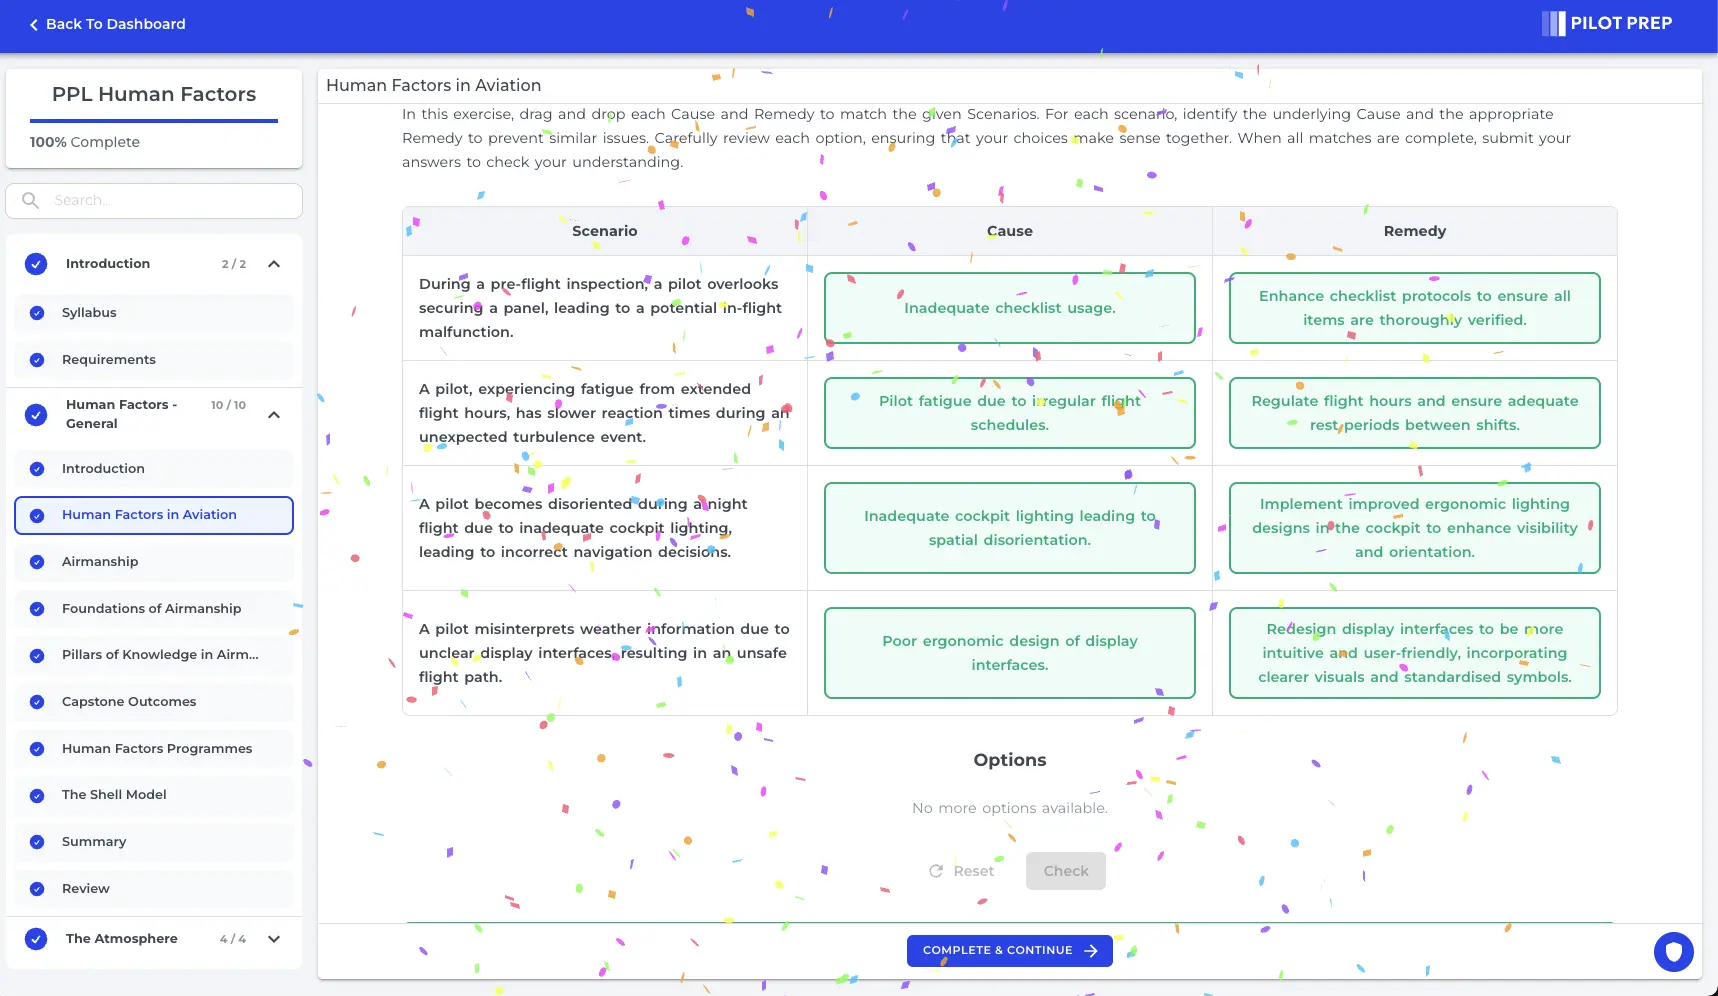Collapse the Introduction section chevron
Image resolution: width=1718 pixels, height=996 pixels.
pos(274,264)
